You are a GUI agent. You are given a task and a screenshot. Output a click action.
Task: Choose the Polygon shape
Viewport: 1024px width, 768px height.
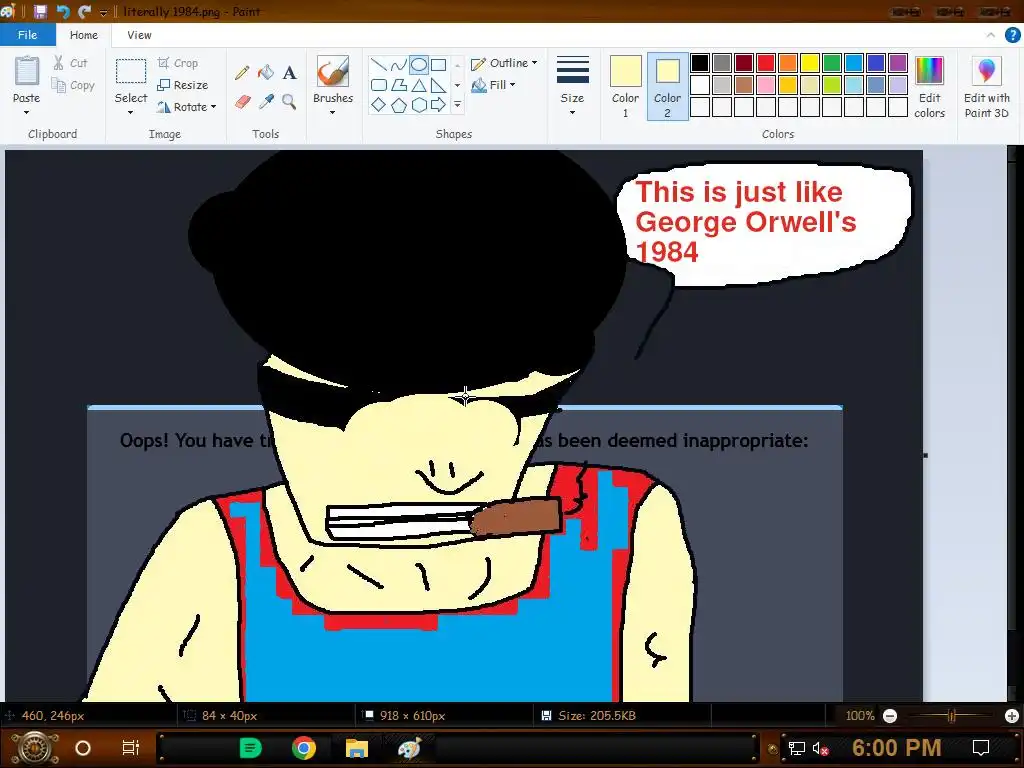398,85
